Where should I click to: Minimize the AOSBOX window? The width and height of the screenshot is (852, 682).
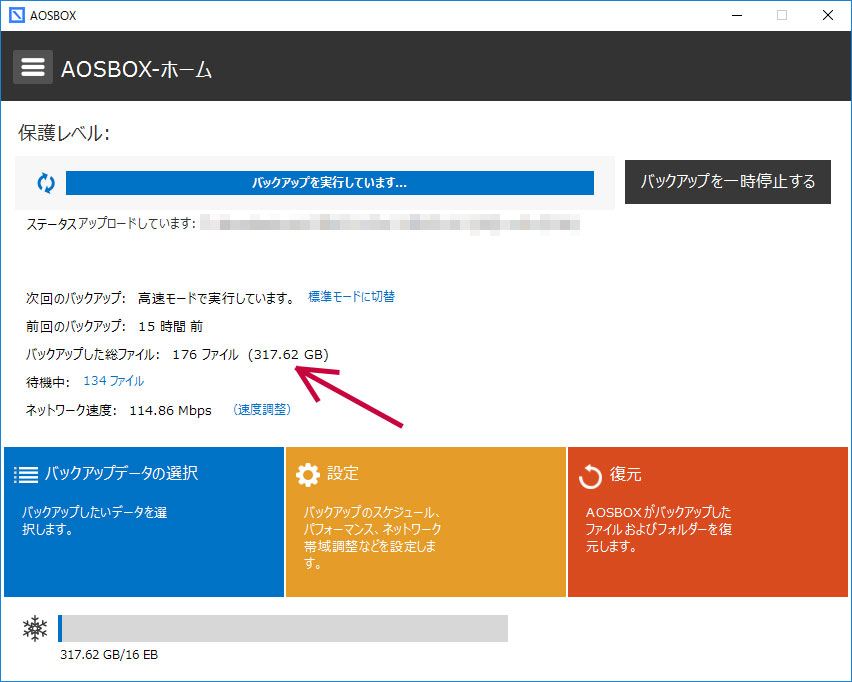[737, 15]
